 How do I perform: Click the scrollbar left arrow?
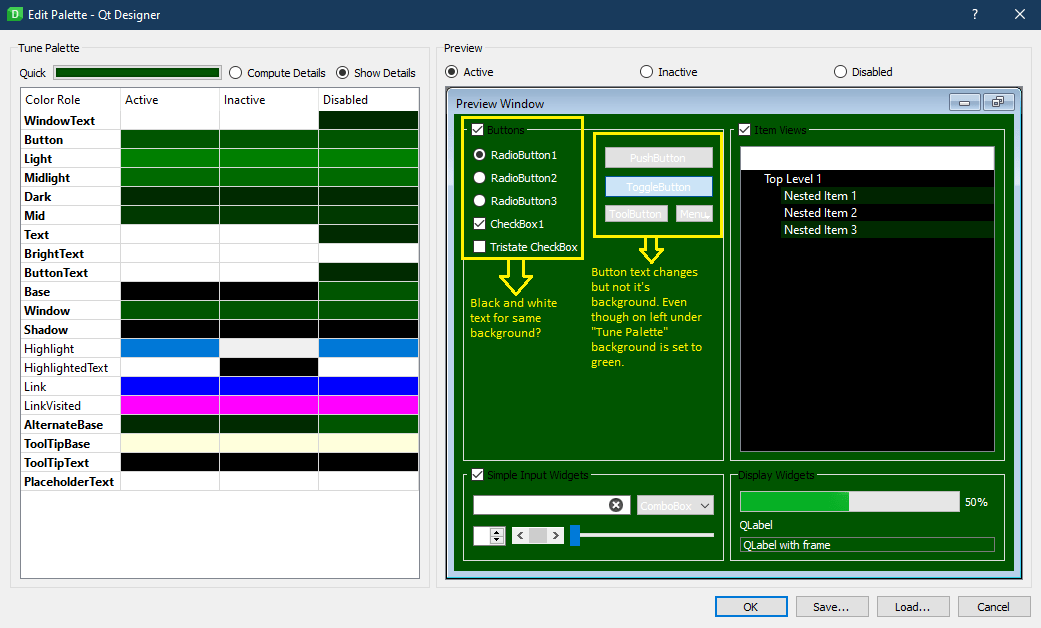(520, 535)
